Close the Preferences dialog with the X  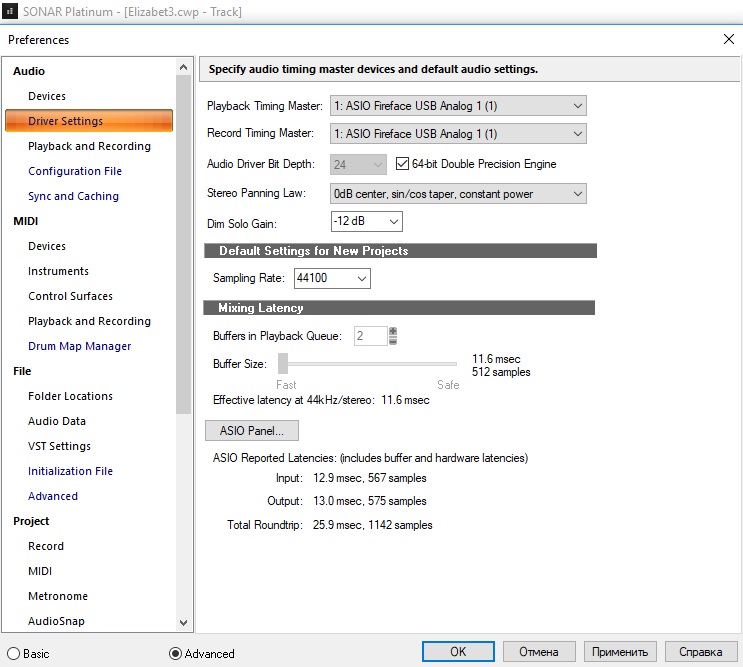729,39
